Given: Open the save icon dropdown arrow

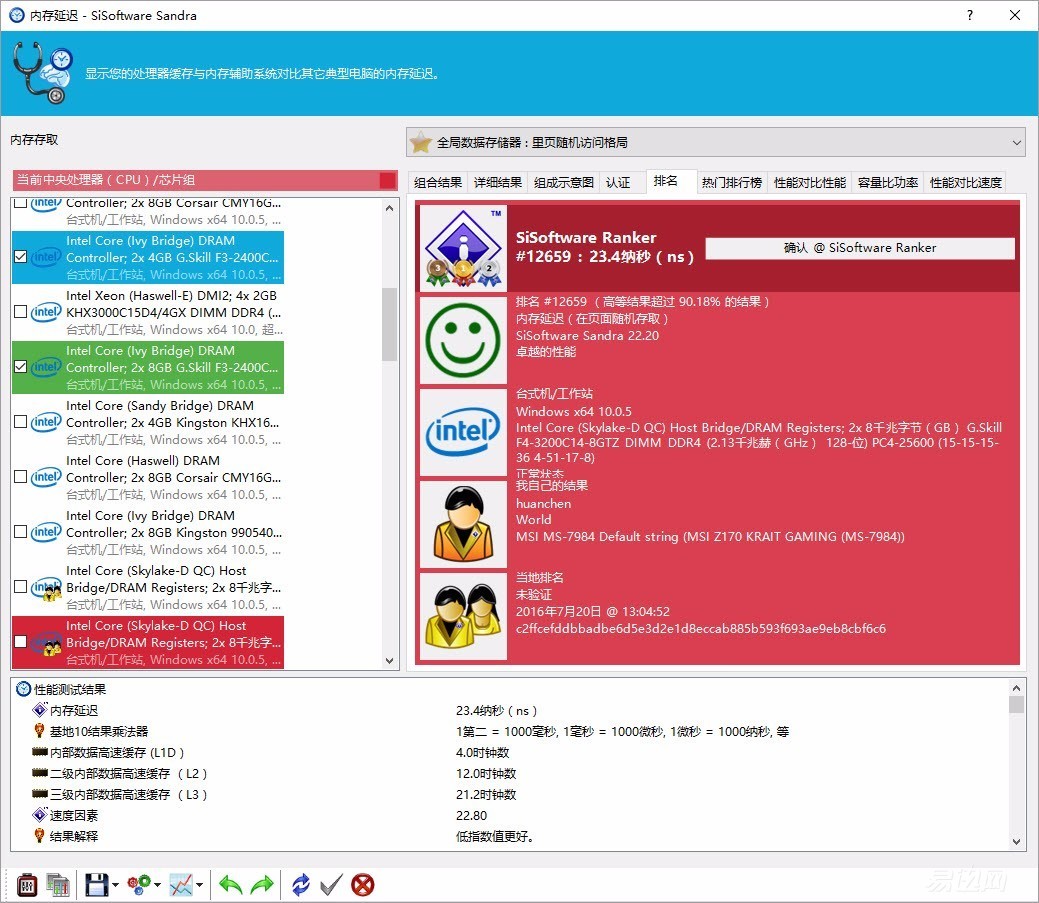Looking at the screenshot, I should point(115,884).
